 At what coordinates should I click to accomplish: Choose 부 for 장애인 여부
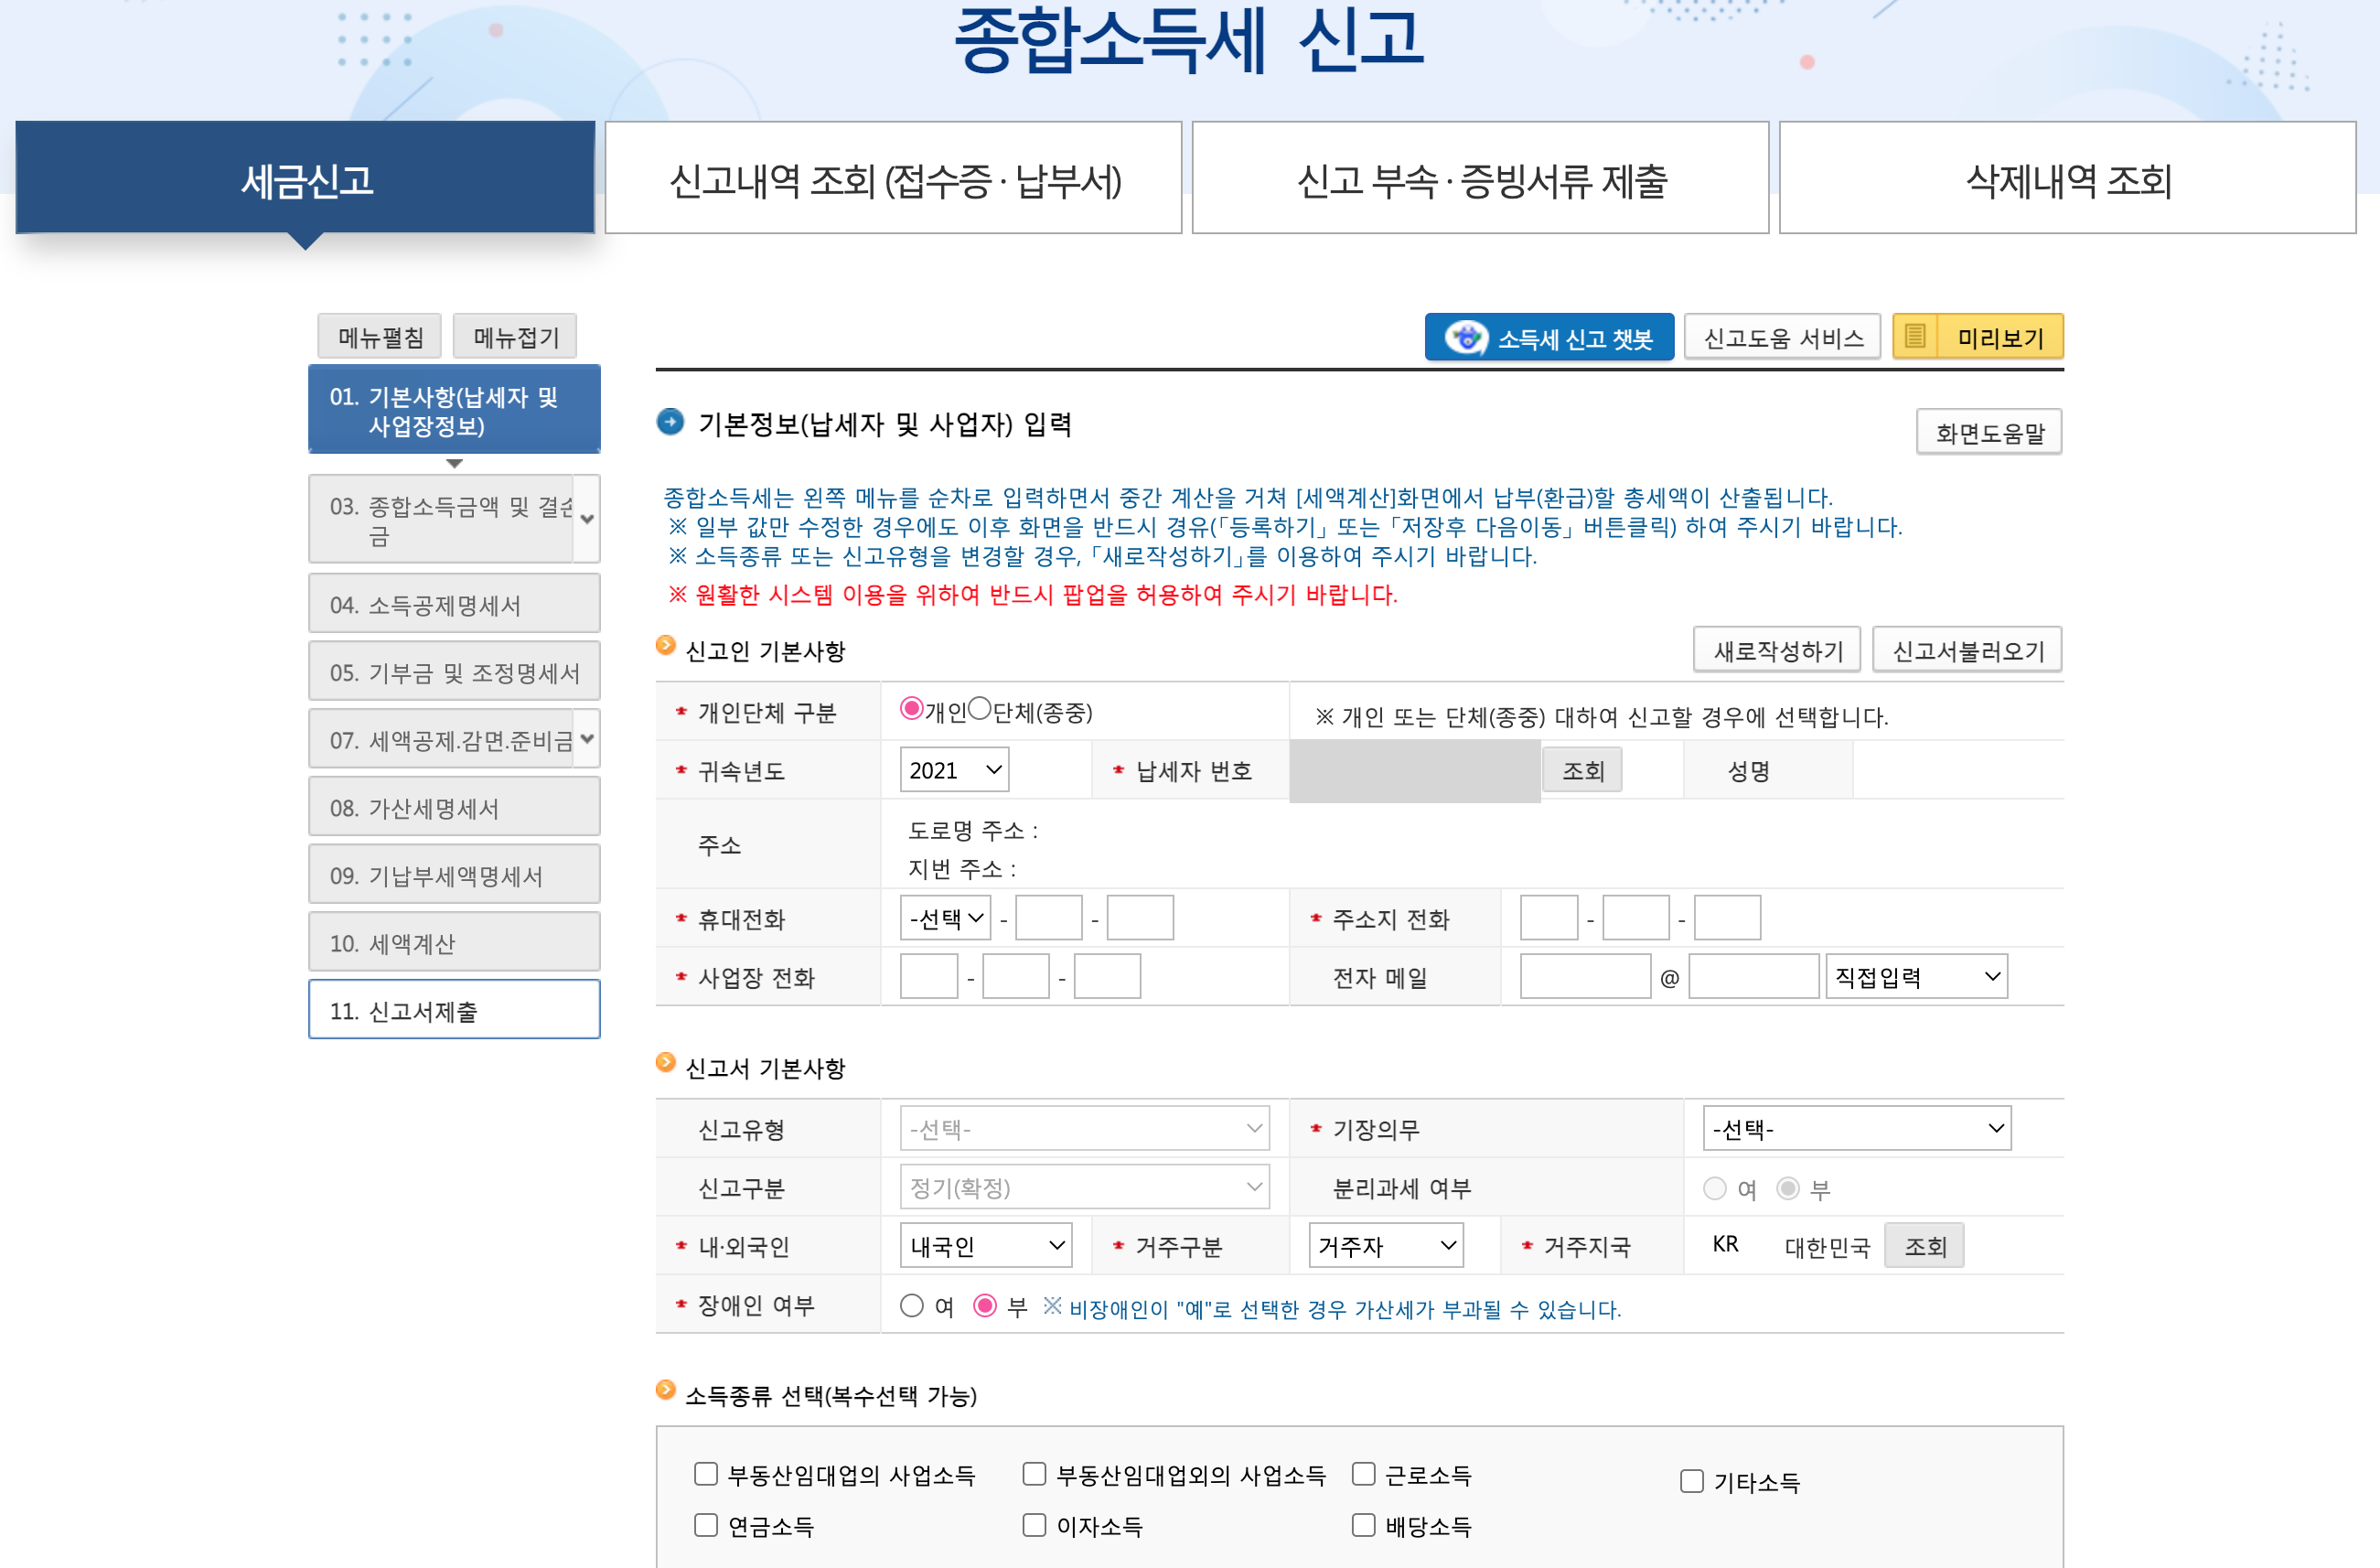click(x=985, y=1306)
